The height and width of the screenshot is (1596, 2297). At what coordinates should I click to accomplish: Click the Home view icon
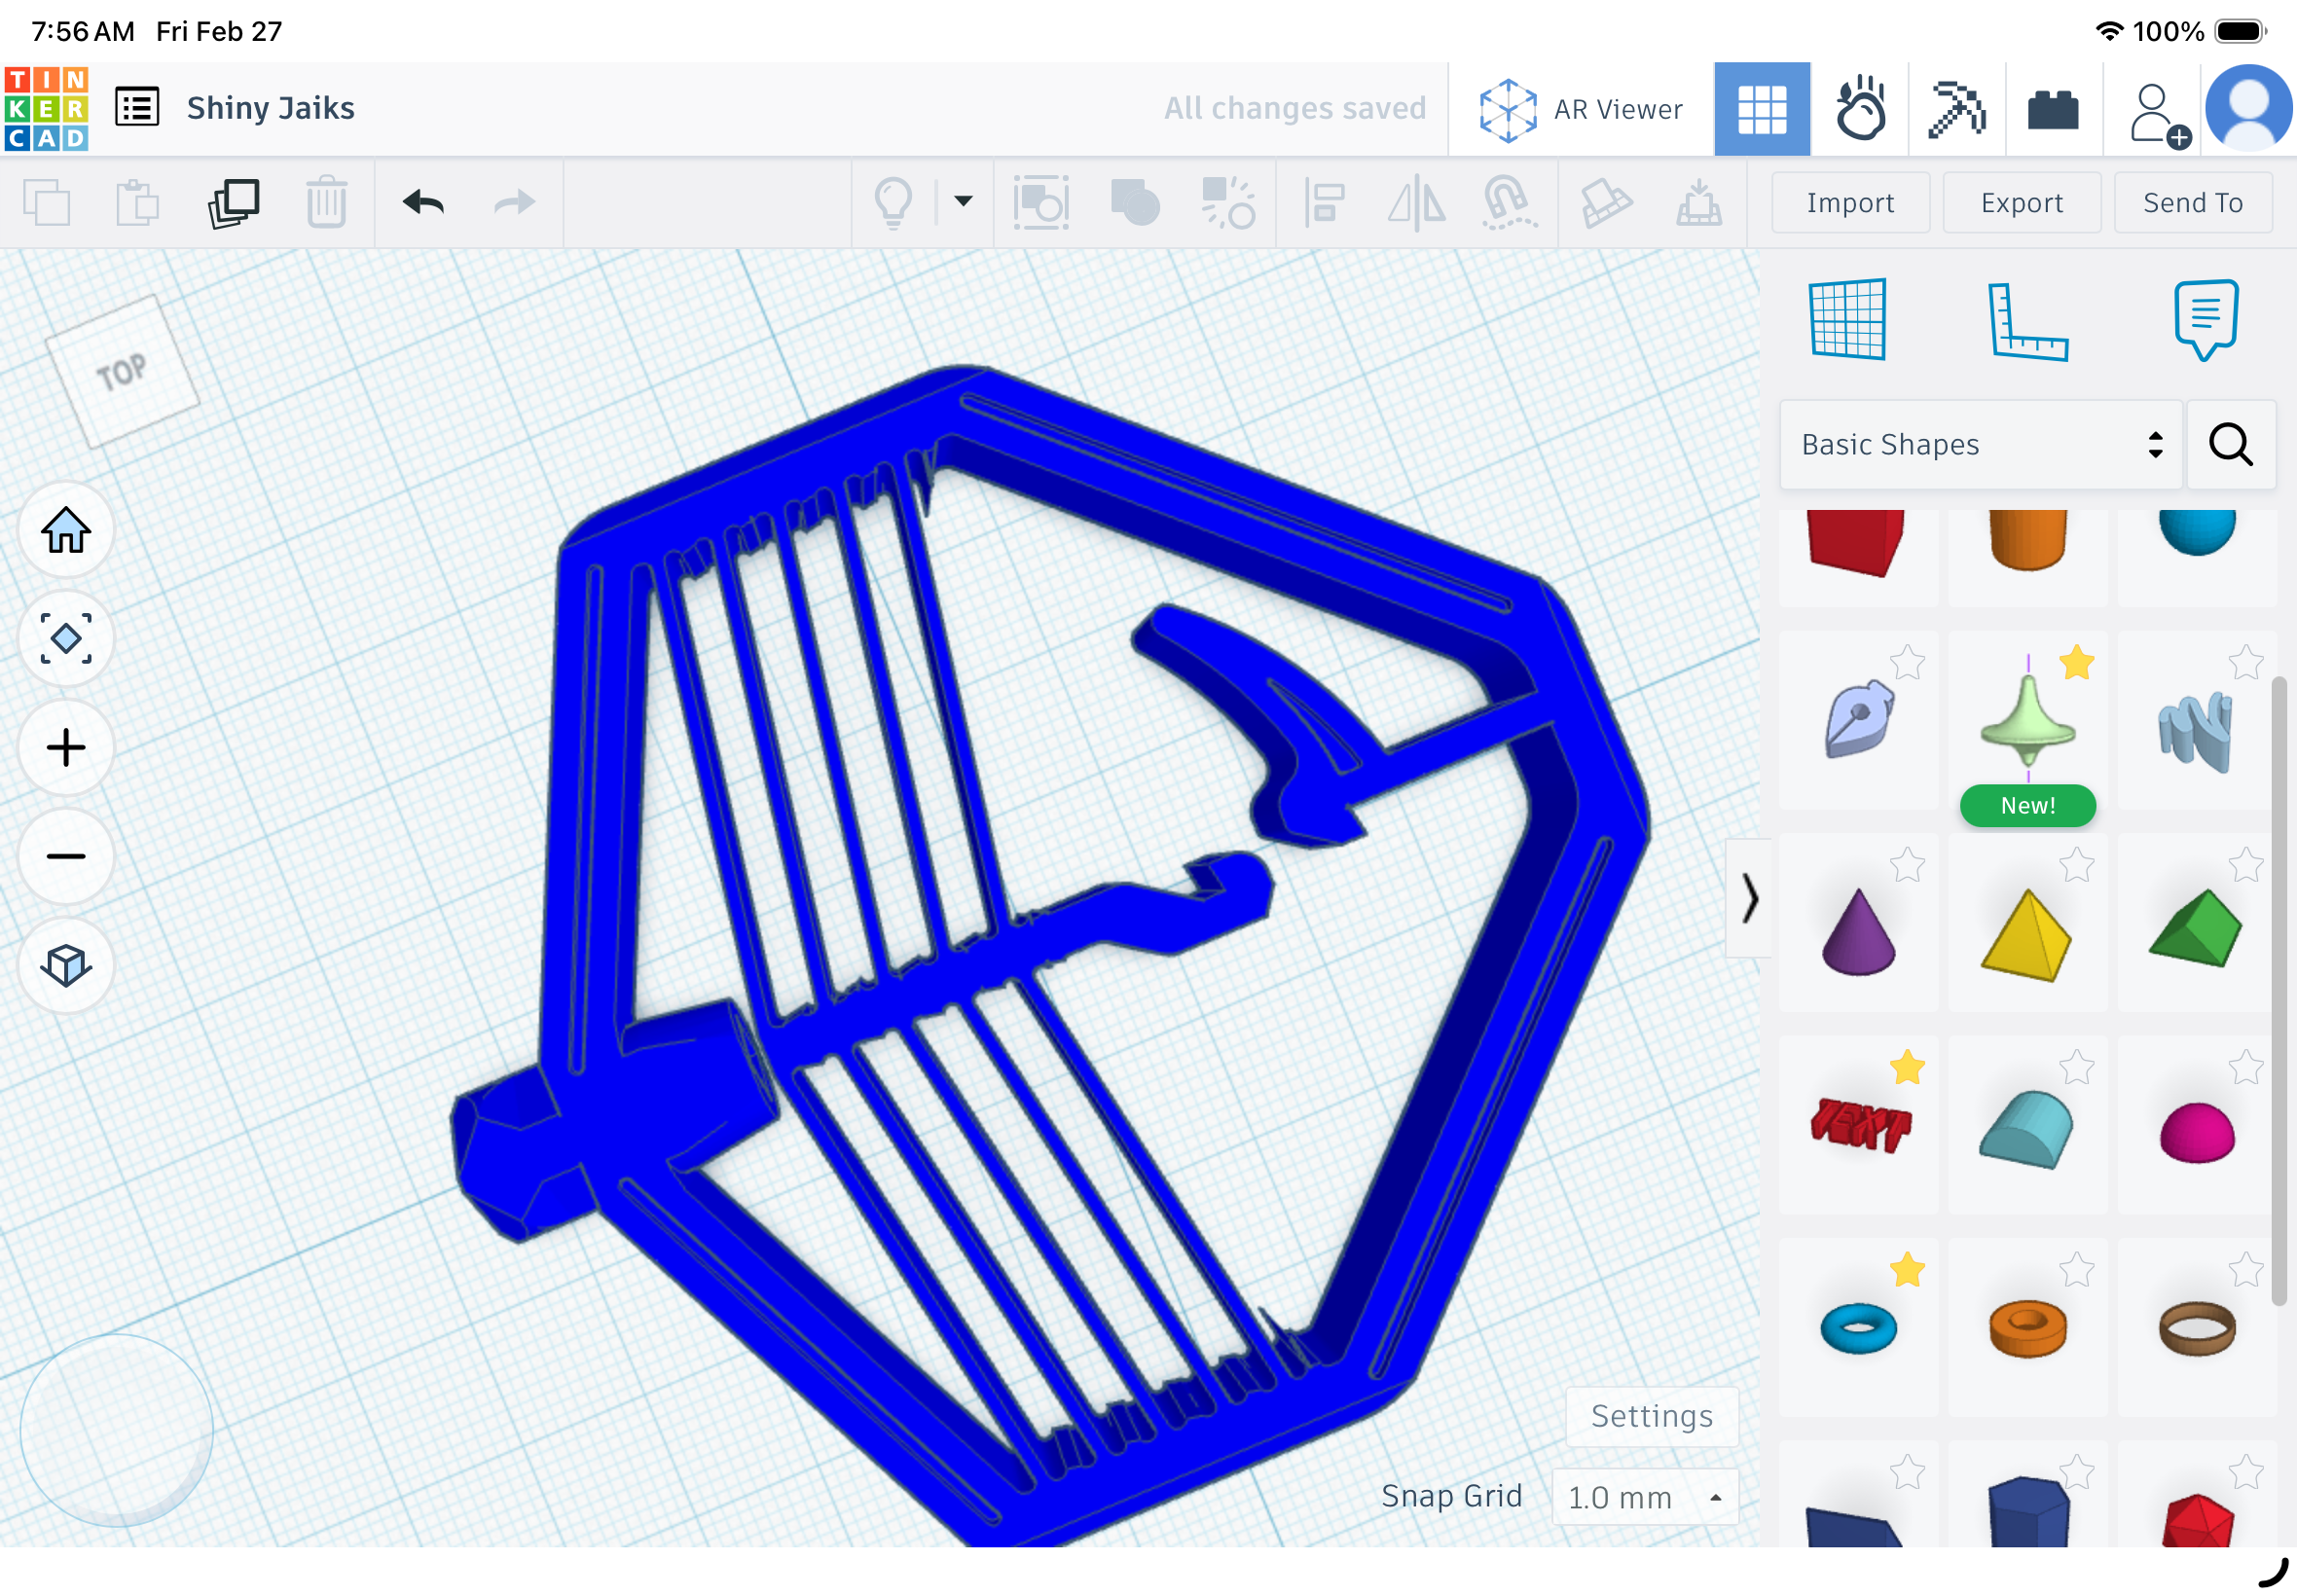pos(66,530)
